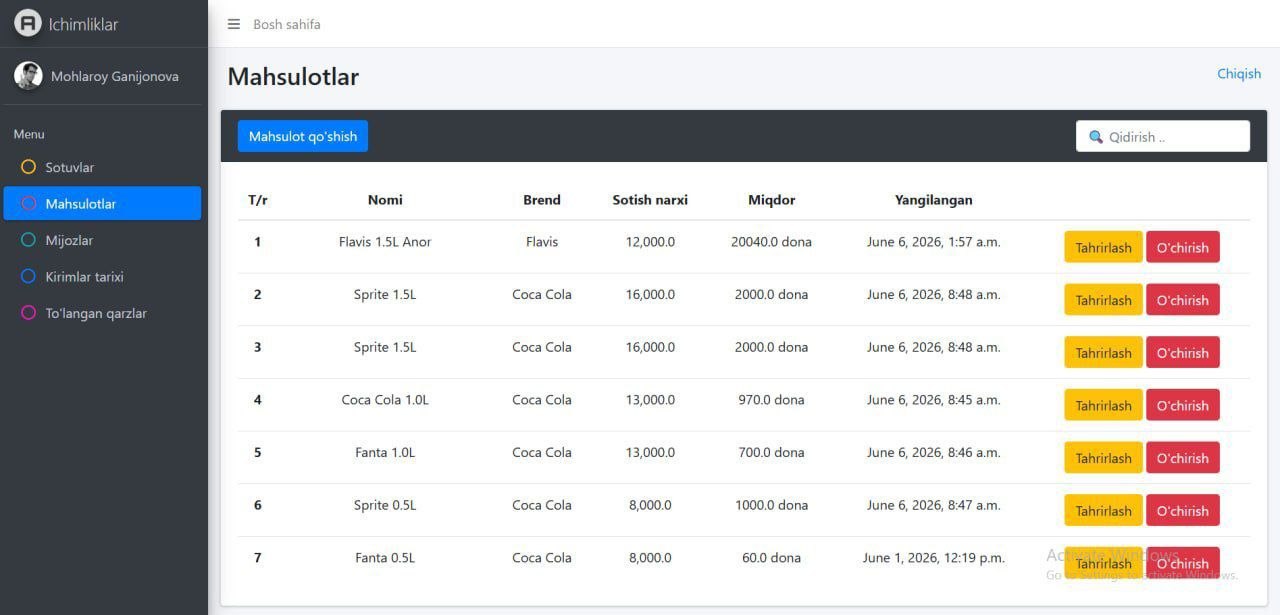1280x615 pixels.
Task: Click the teal circle icon beside Mijozlar
Action: point(28,240)
